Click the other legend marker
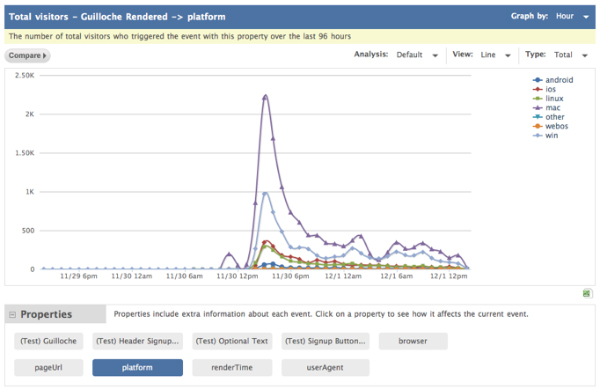 click(x=538, y=117)
